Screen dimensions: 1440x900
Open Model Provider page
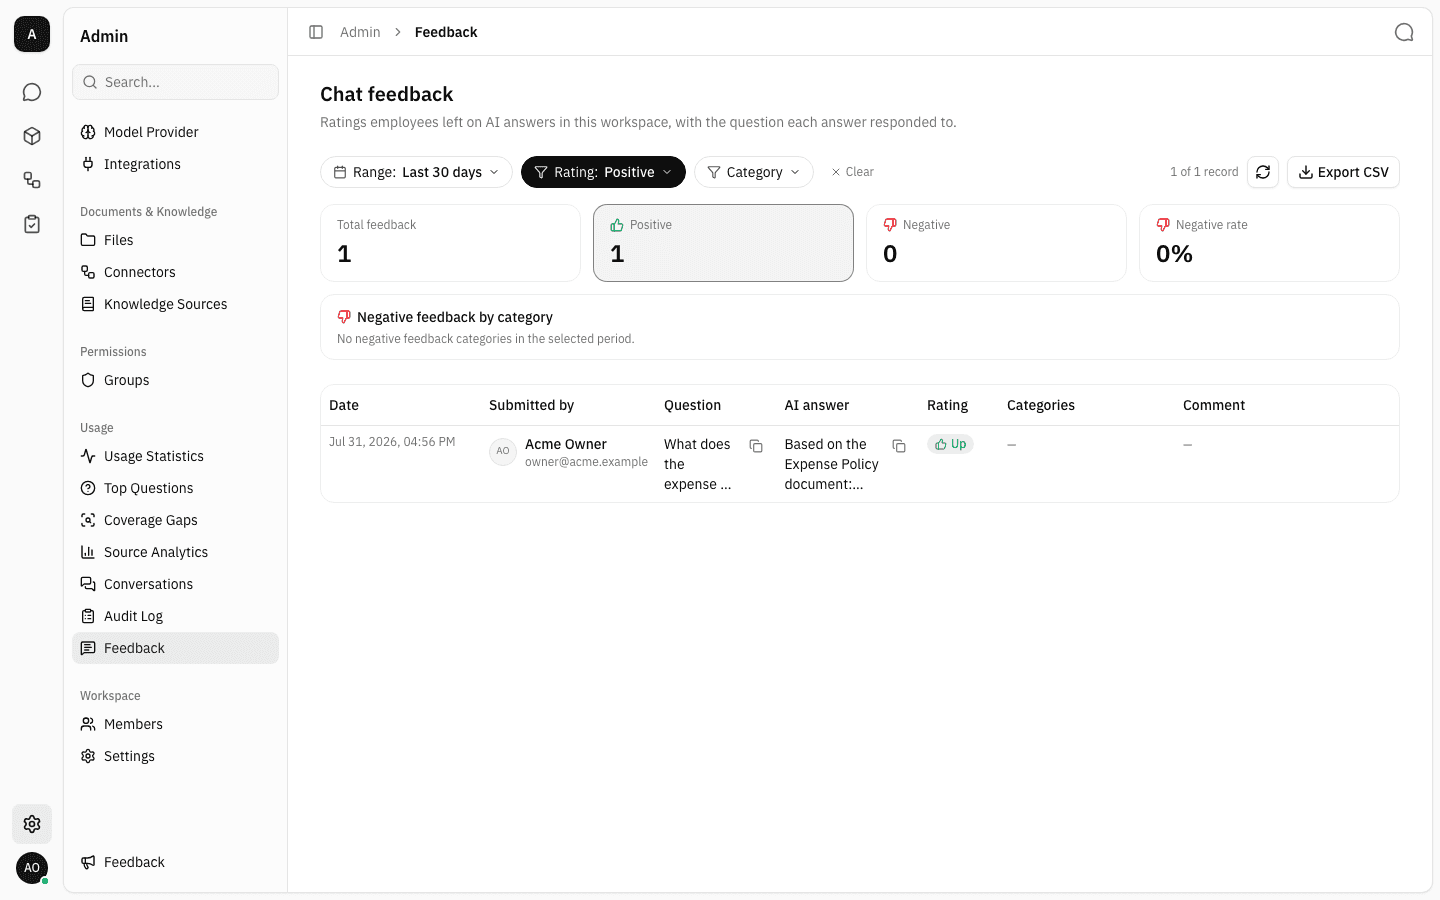[x=175, y=132]
